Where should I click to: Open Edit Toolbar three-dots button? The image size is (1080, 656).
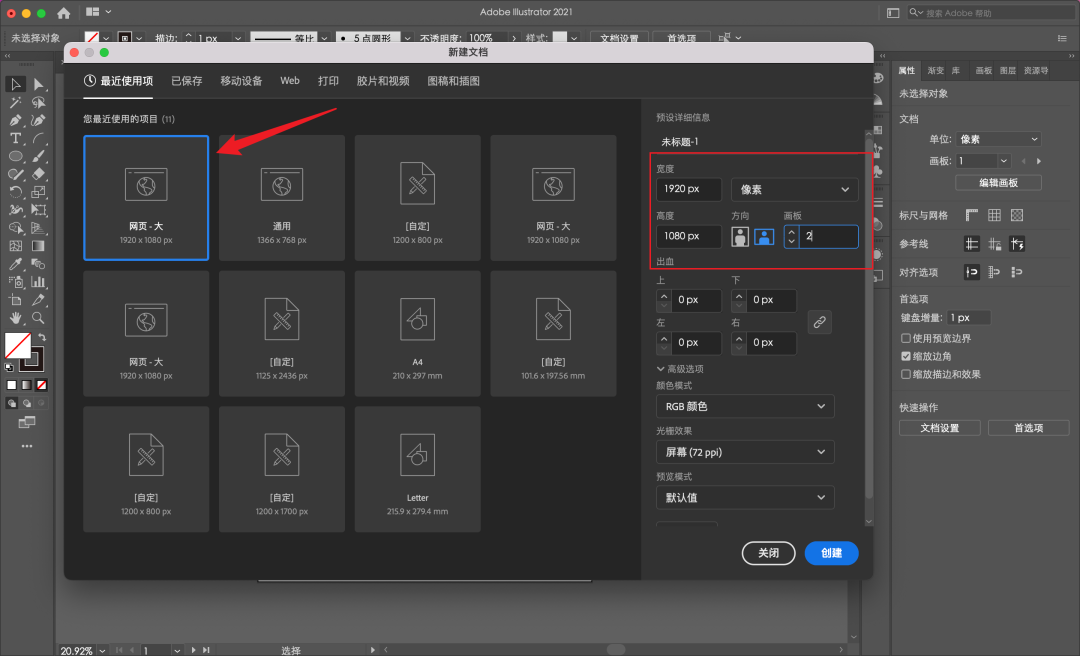(x=27, y=446)
